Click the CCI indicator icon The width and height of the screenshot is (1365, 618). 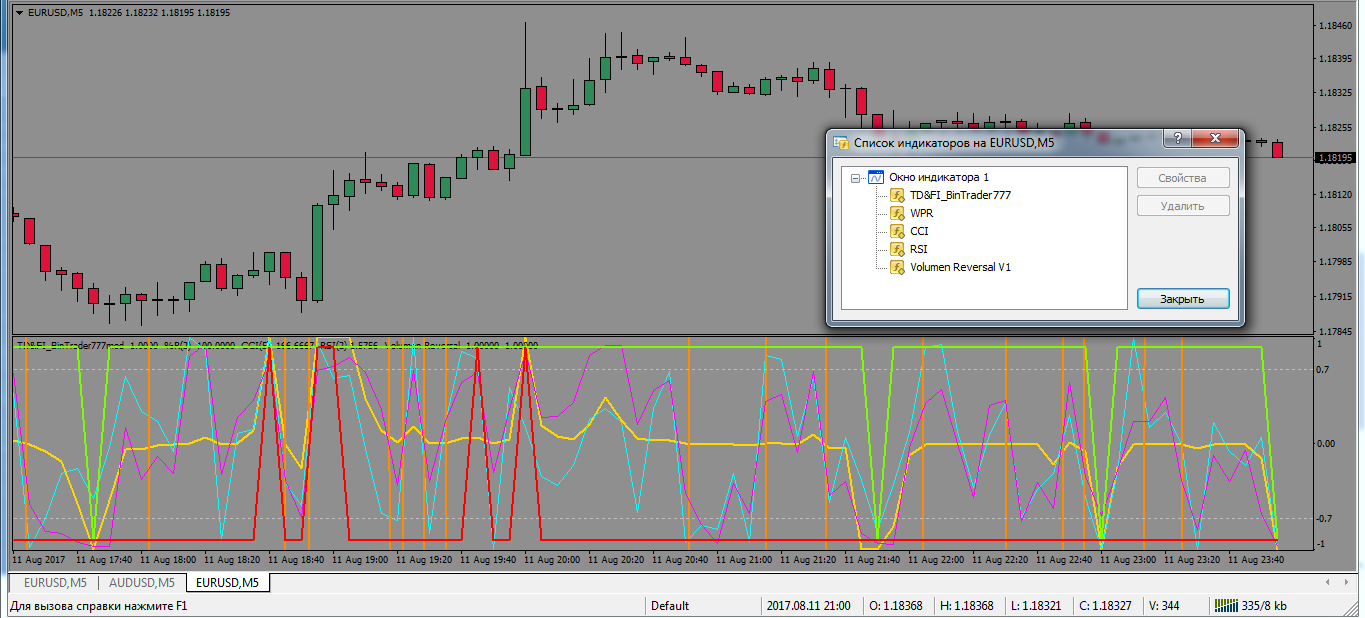897,232
